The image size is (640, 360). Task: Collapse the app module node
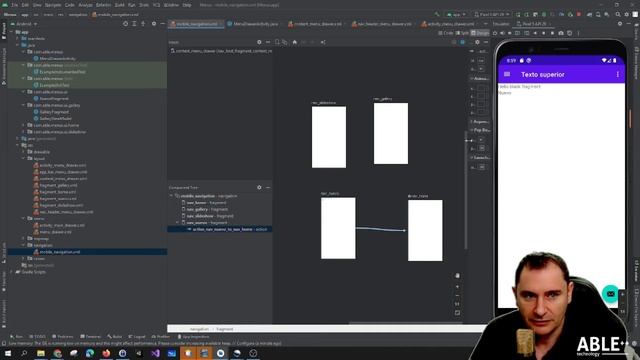coord(12,32)
